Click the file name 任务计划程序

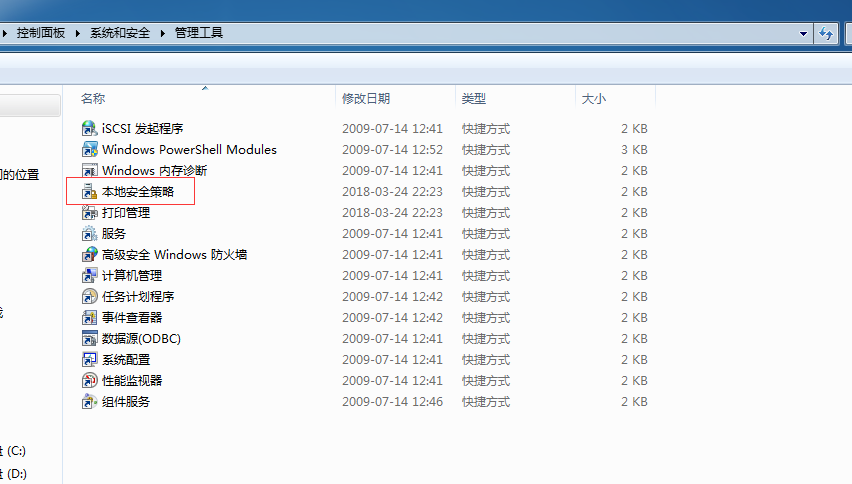(138, 297)
